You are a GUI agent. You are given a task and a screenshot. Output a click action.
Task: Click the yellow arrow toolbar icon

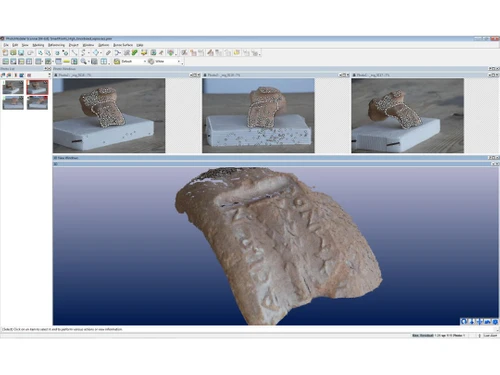pyautogui.click(x=144, y=53)
